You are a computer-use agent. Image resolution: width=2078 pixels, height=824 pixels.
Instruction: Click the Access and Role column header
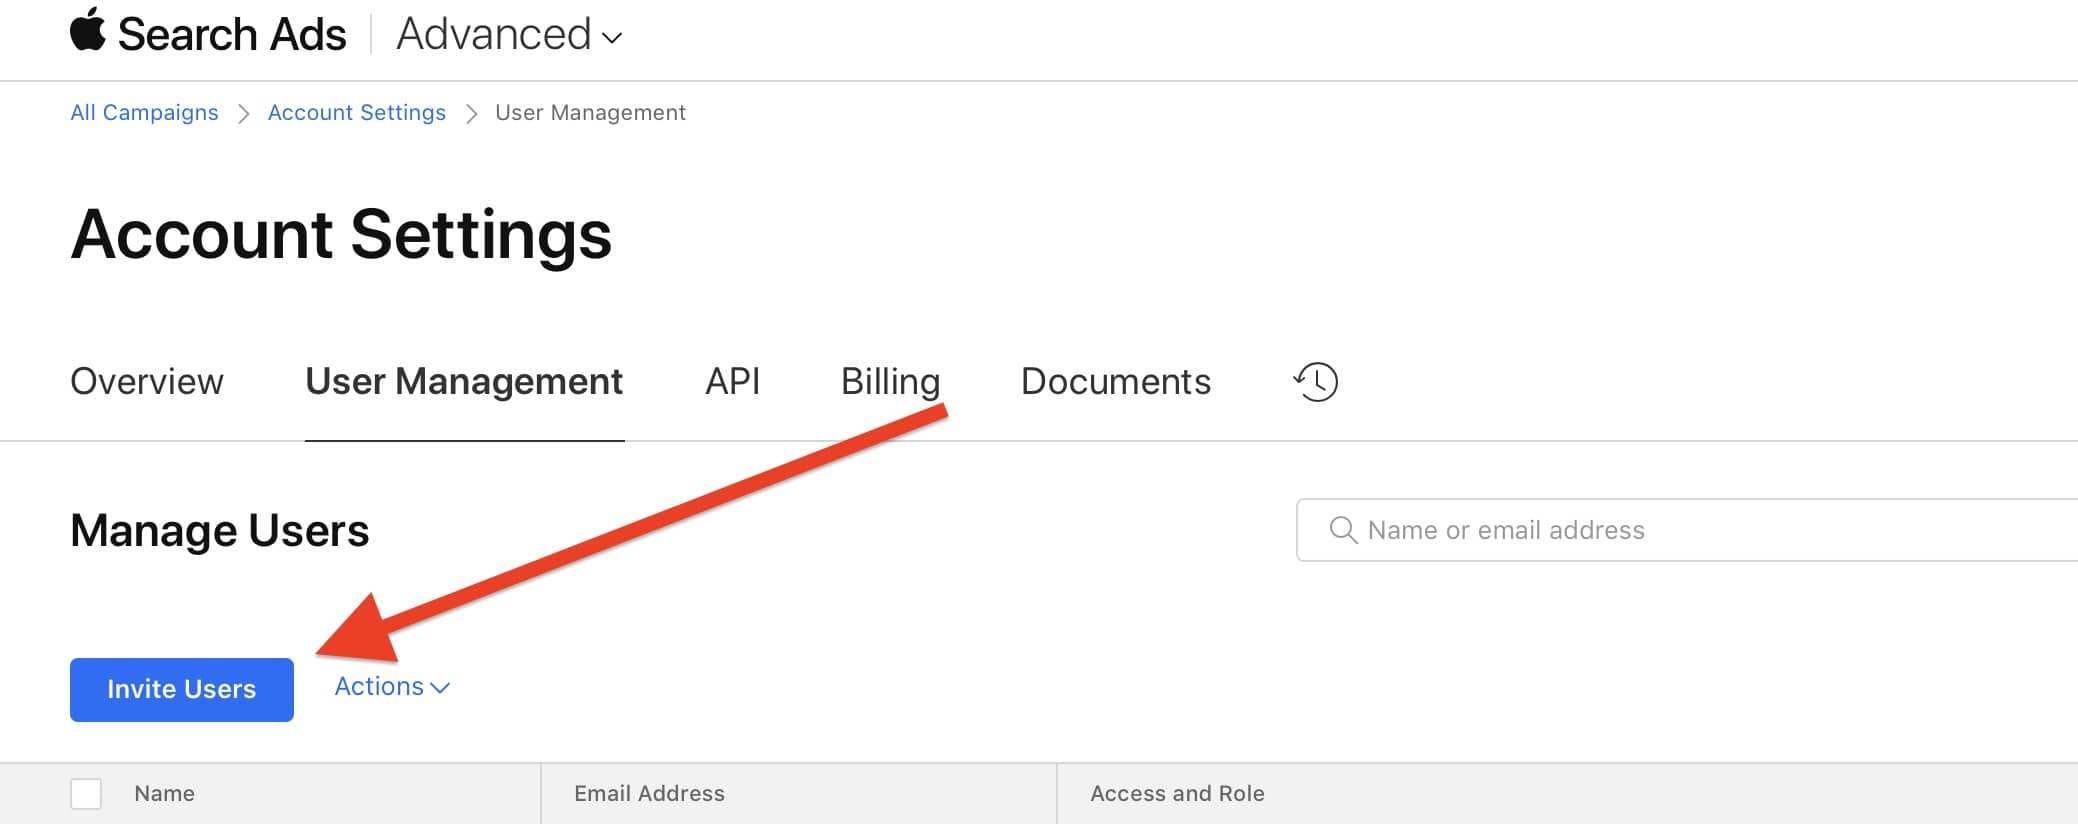coord(1177,794)
